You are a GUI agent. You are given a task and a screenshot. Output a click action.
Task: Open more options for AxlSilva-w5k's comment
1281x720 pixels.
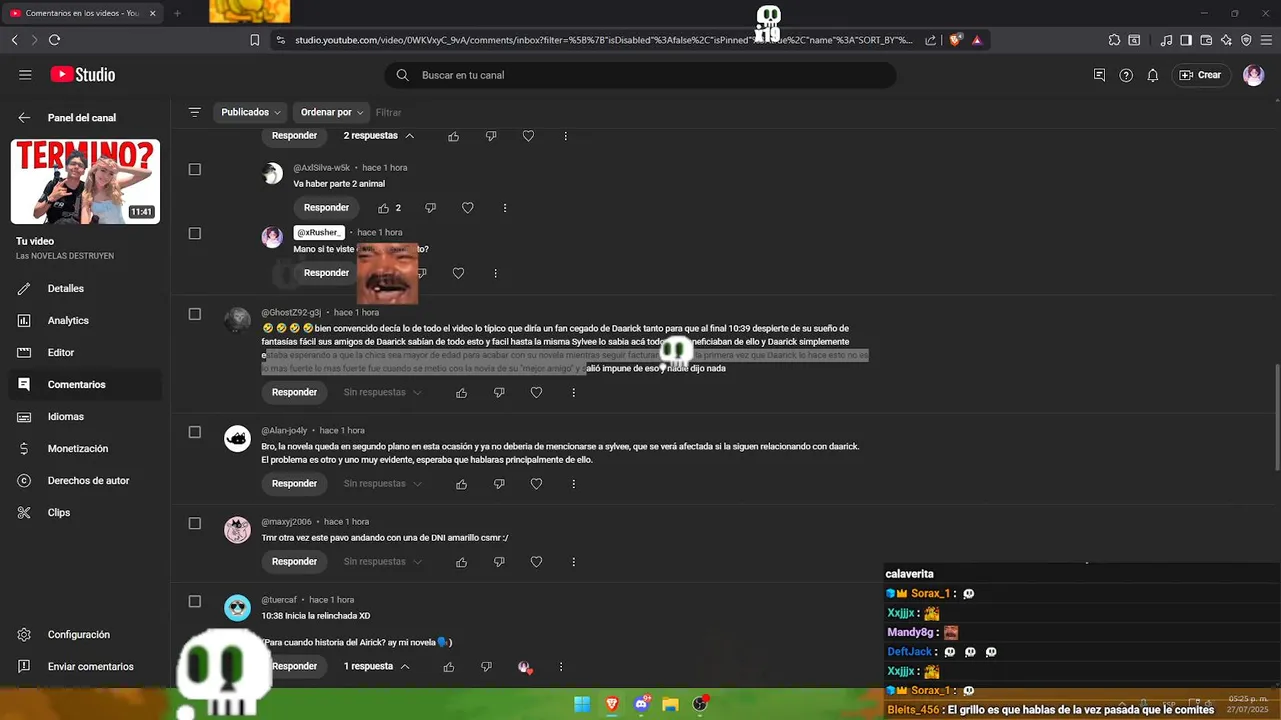point(504,208)
